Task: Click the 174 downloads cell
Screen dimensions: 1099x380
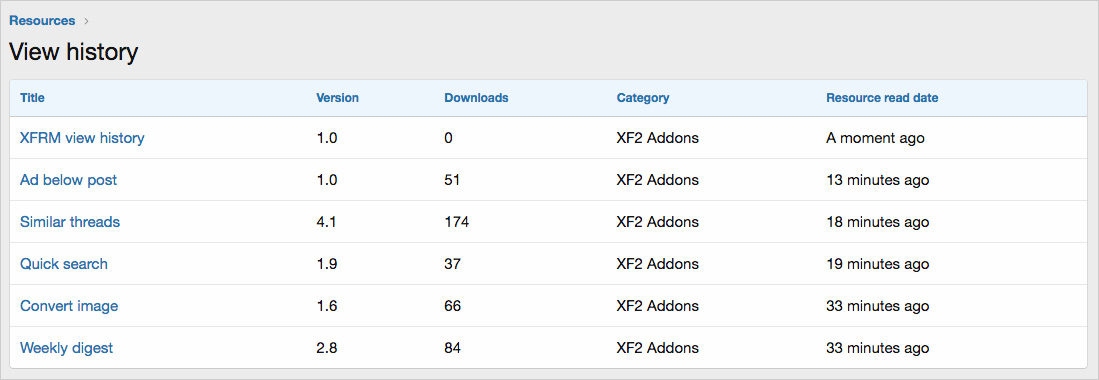Action: [x=456, y=222]
